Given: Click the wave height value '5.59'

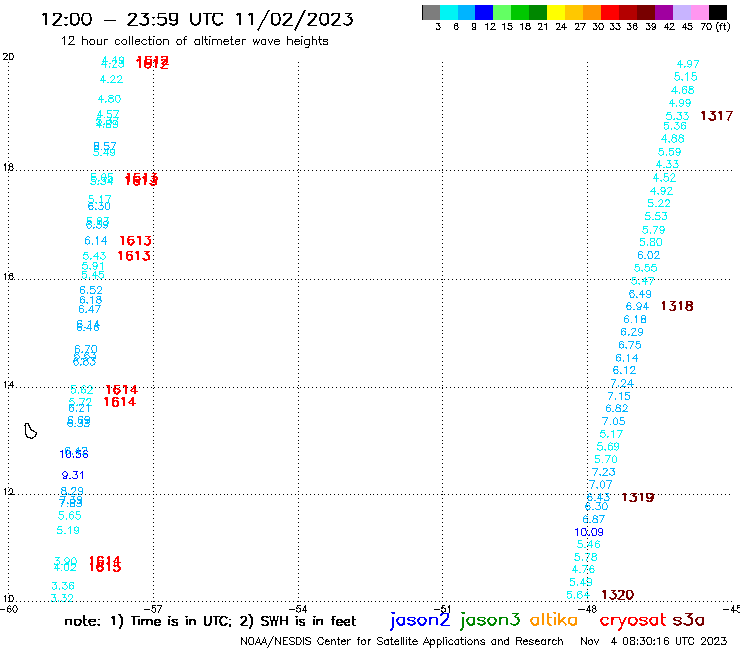Looking at the screenshot, I should pos(669,152).
